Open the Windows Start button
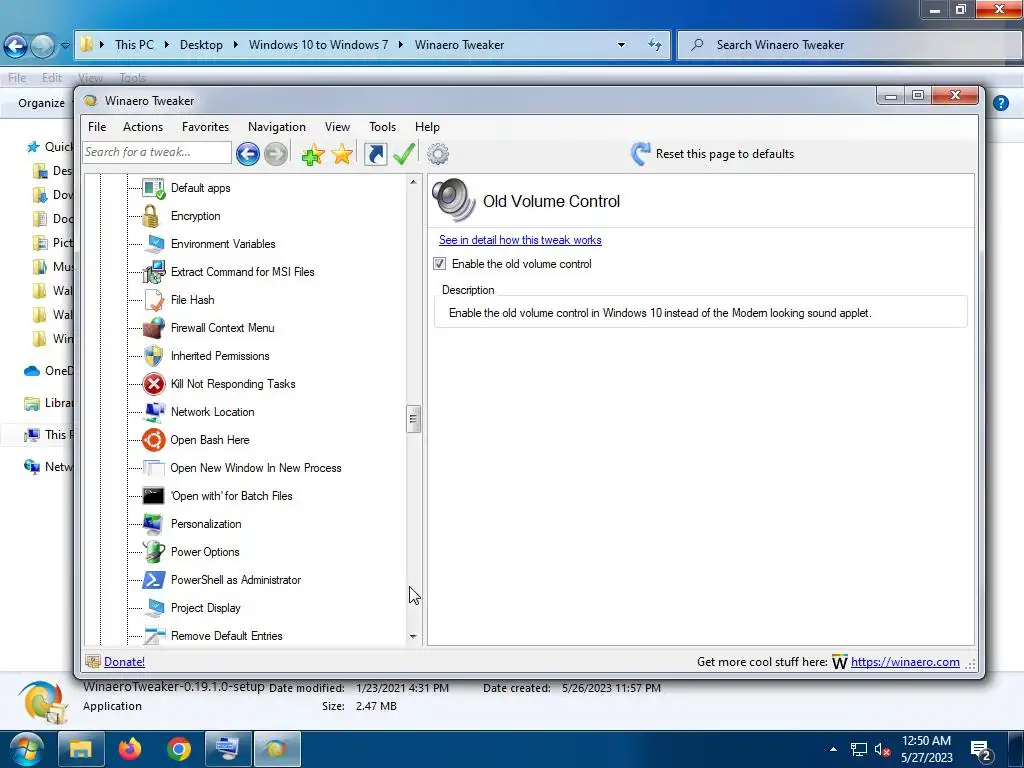The height and width of the screenshot is (768, 1024). (x=26, y=748)
